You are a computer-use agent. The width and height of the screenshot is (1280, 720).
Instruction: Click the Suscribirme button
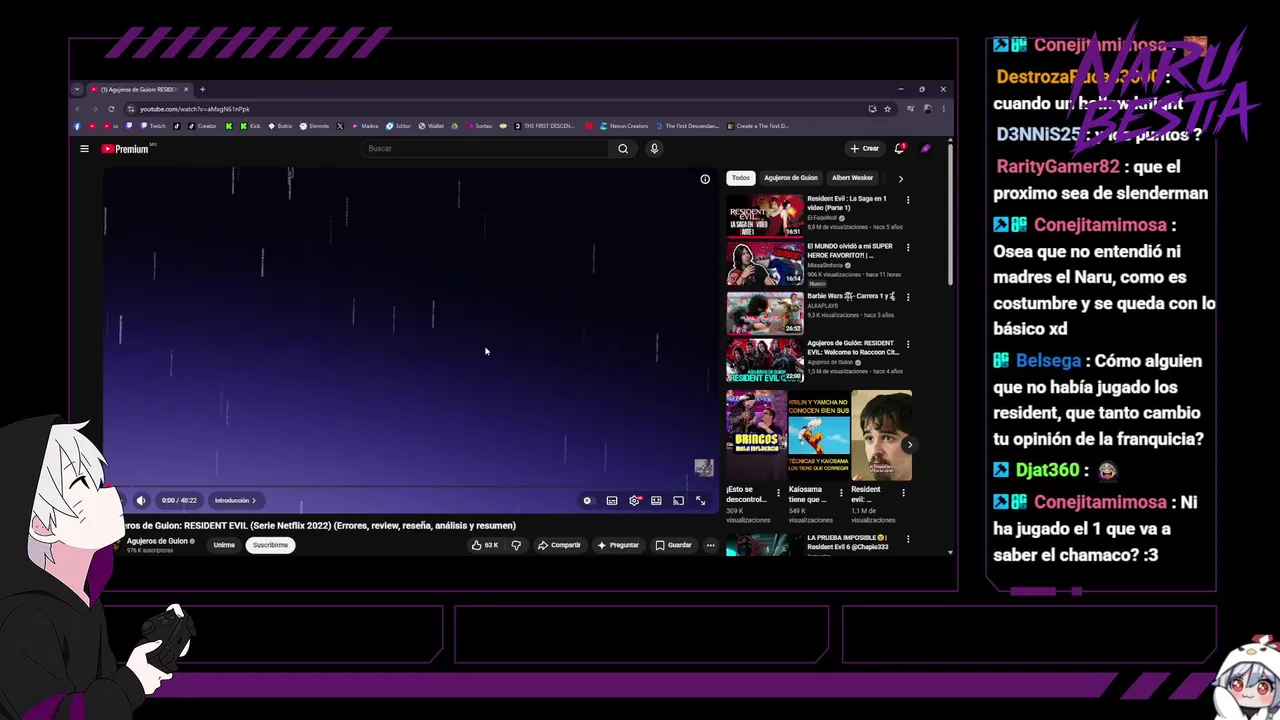[270, 545]
